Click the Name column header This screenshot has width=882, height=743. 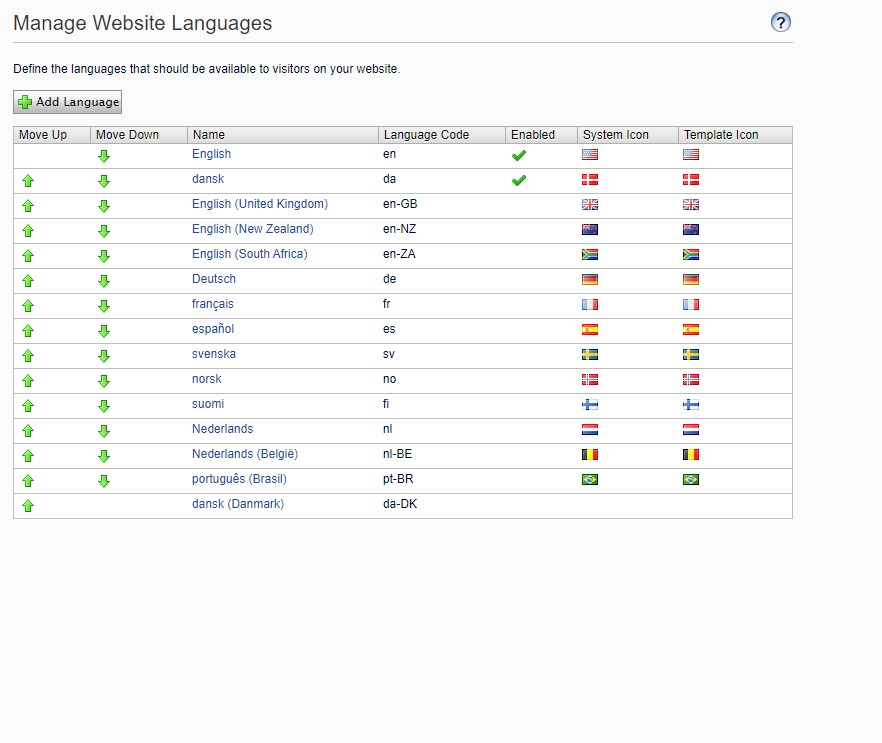[x=209, y=135]
